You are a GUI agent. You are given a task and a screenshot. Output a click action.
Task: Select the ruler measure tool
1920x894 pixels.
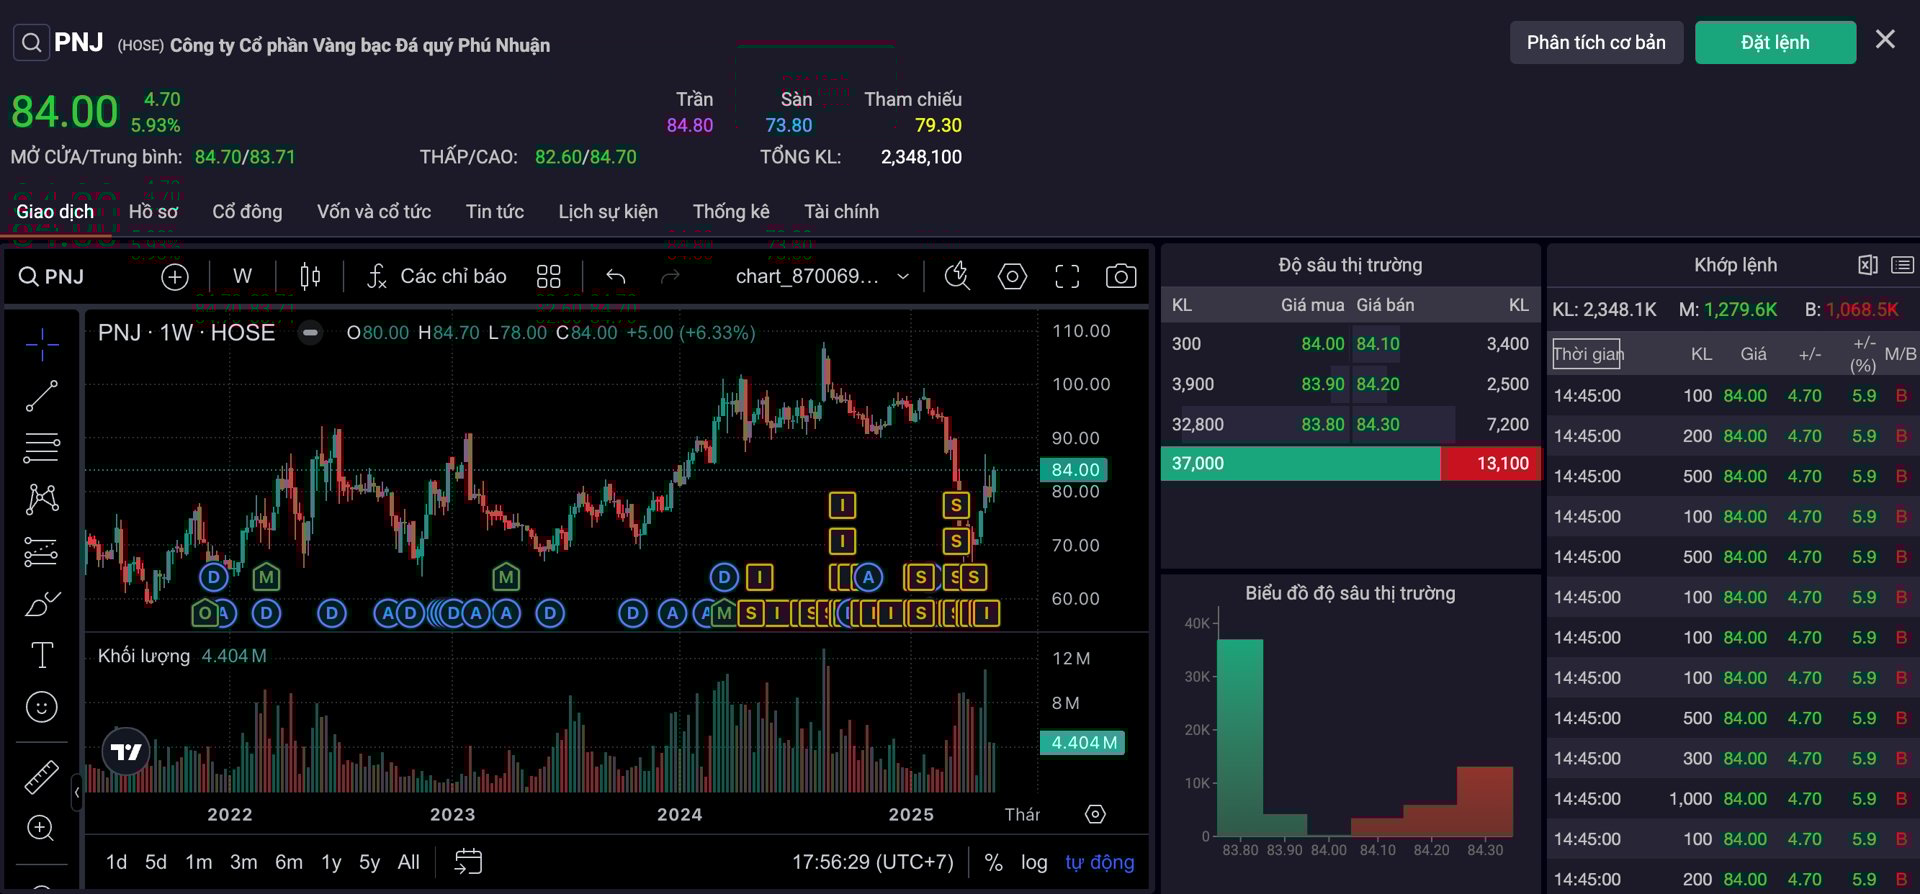pyautogui.click(x=41, y=777)
